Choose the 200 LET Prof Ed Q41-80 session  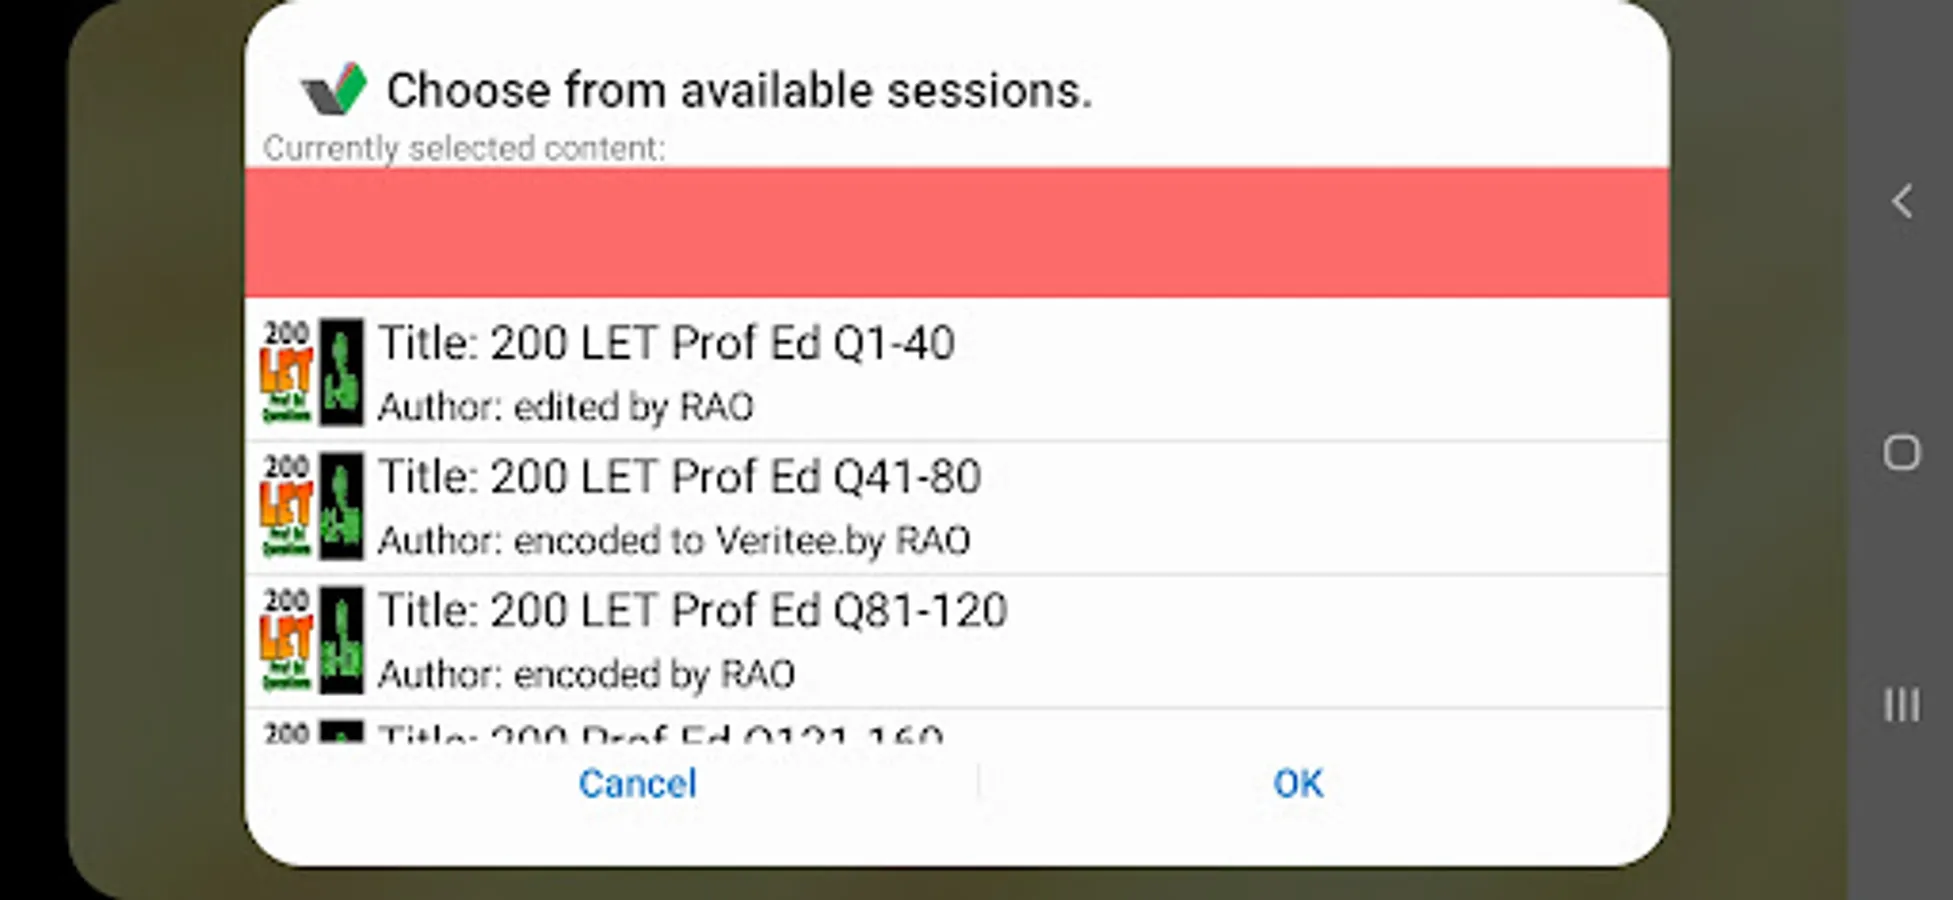tap(680, 477)
